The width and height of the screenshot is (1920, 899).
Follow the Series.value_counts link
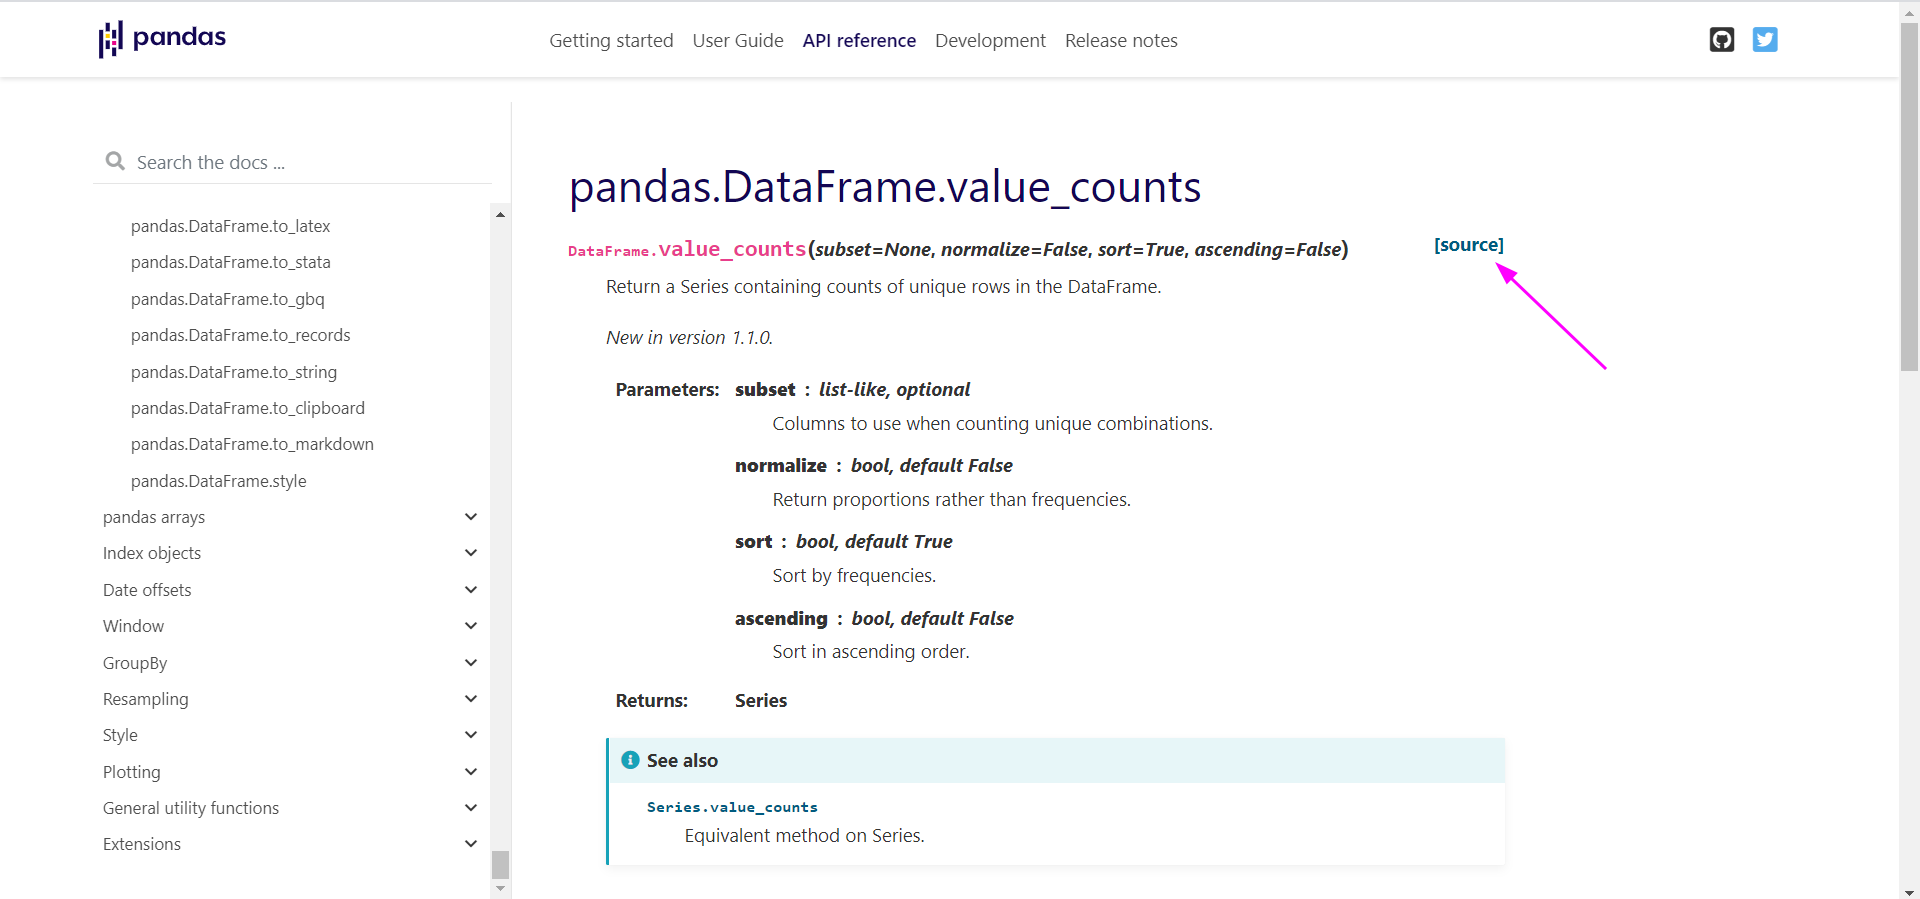point(732,807)
